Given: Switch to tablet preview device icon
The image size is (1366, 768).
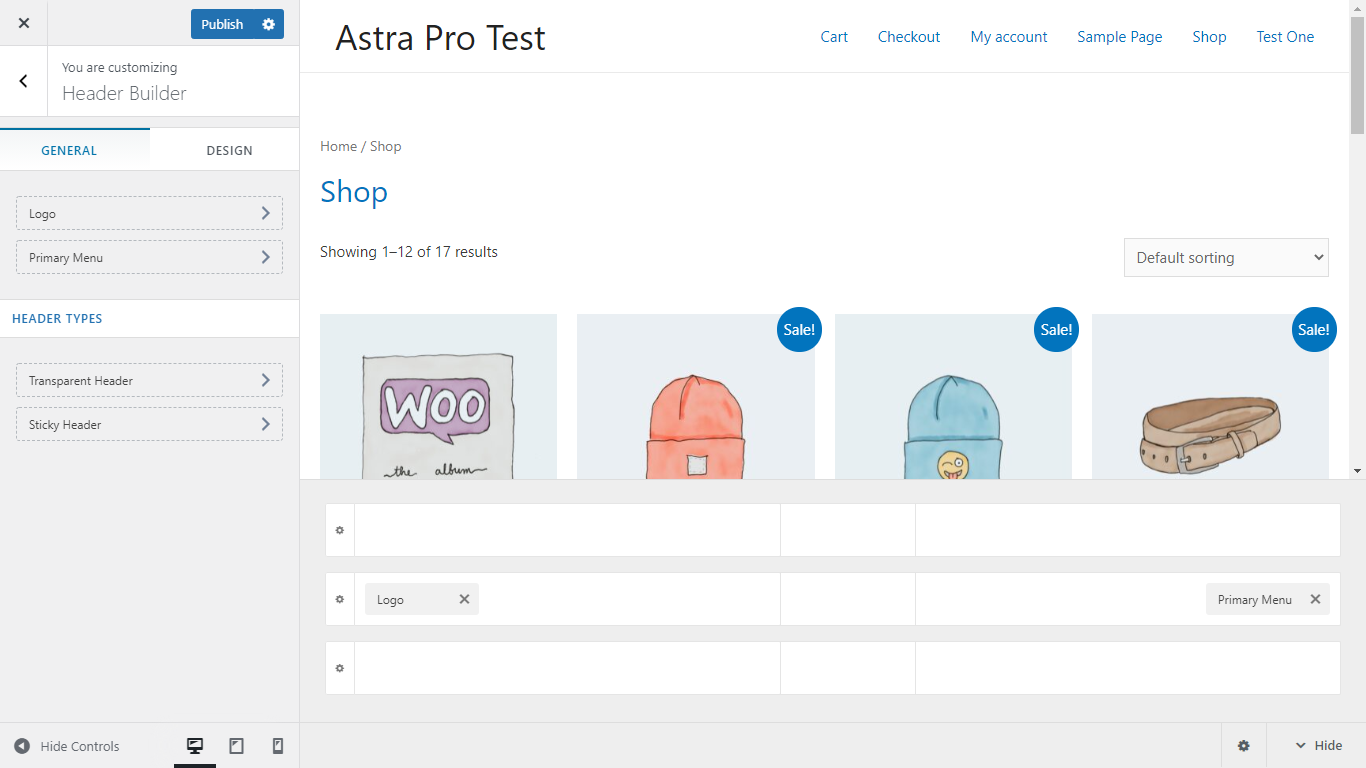Looking at the screenshot, I should [237, 746].
